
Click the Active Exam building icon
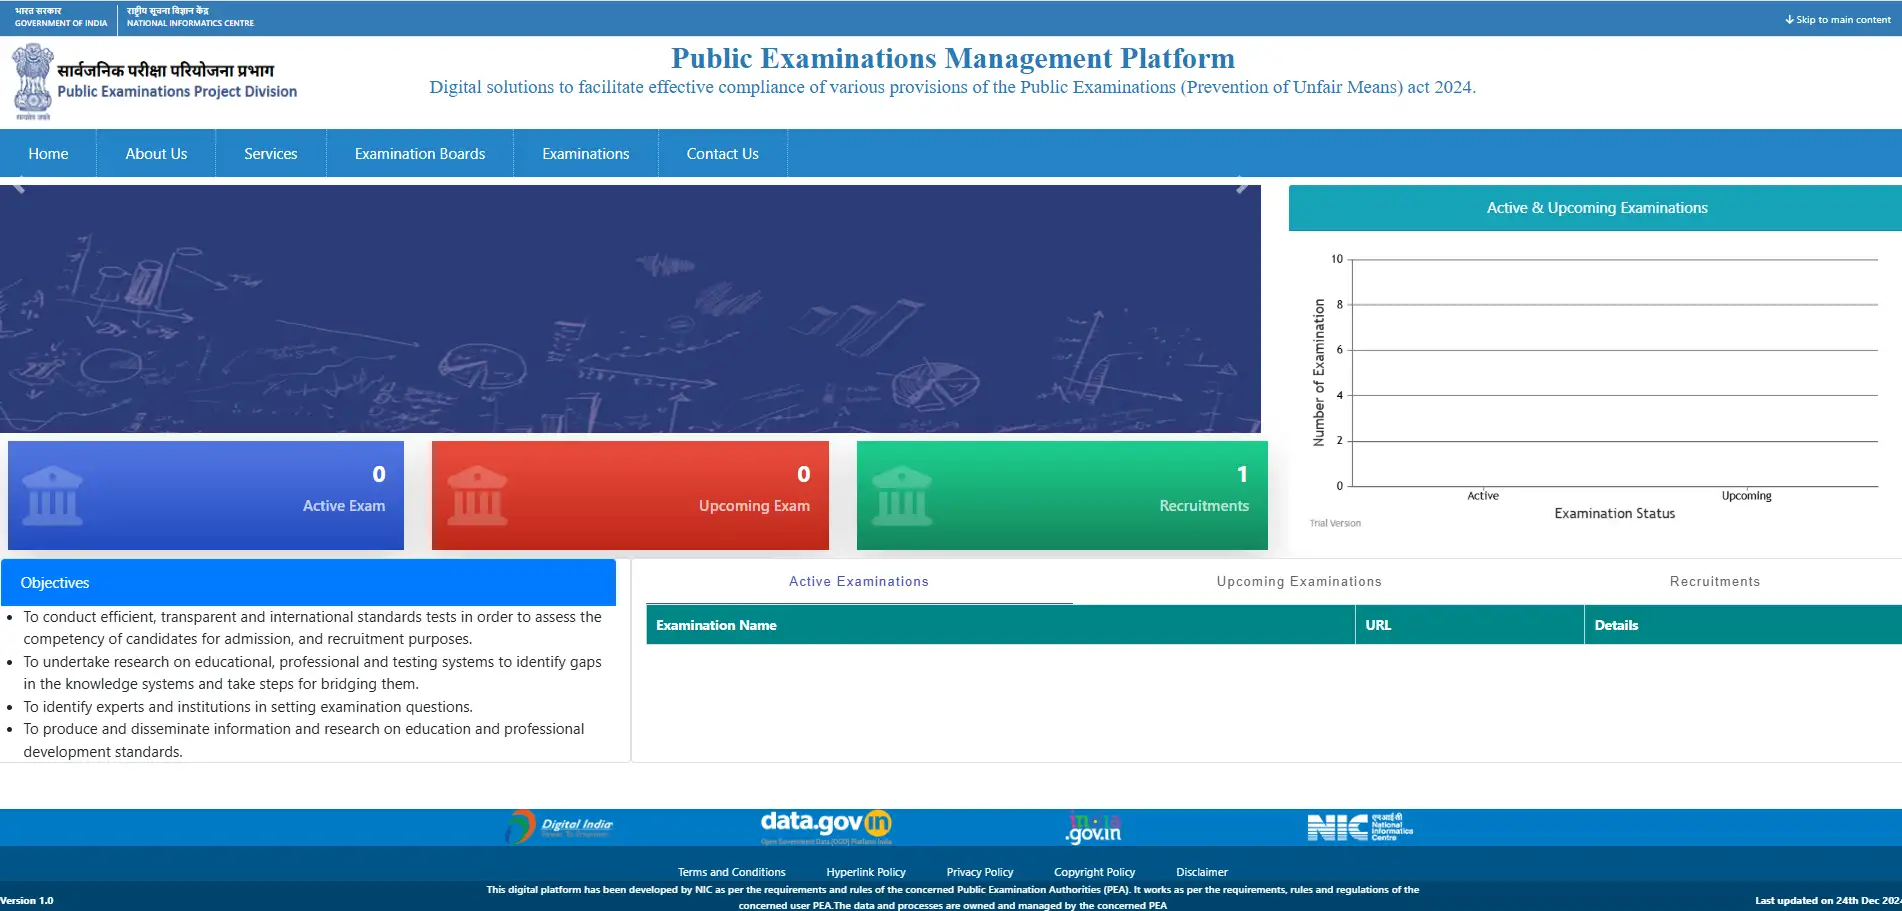click(x=52, y=496)
